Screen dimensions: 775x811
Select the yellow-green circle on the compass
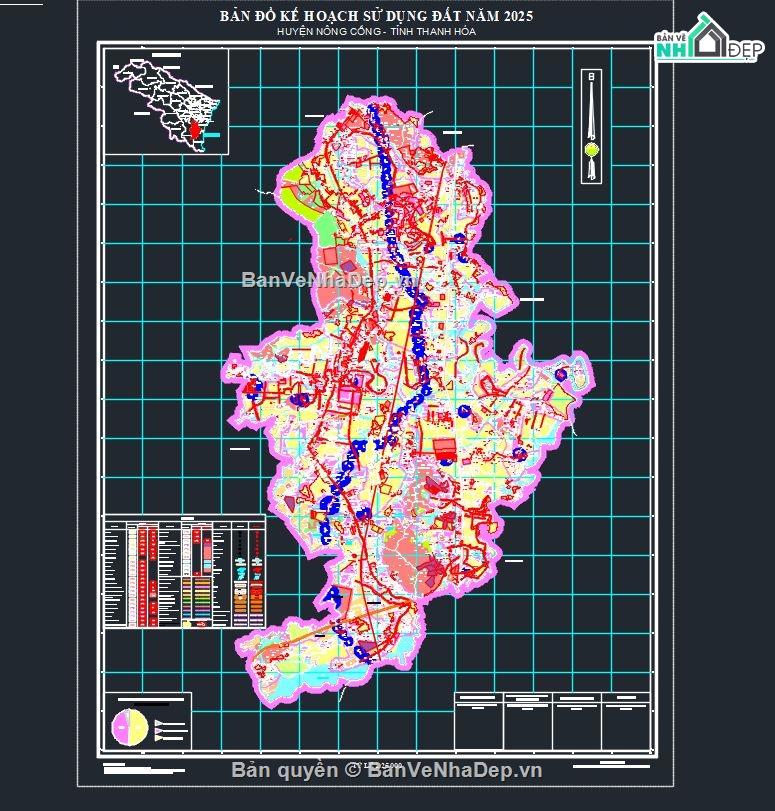(592, 150)
